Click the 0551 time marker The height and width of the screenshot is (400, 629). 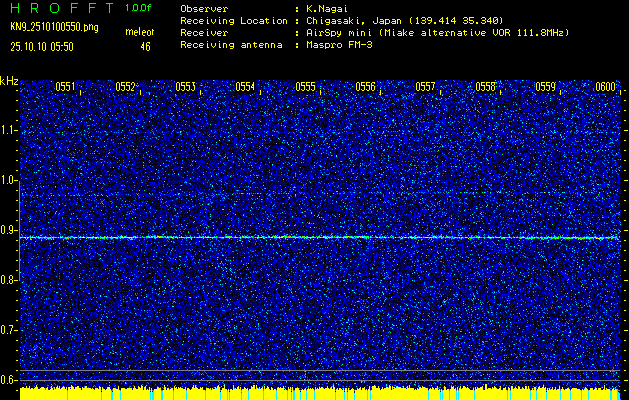click(x=65, y=87)
